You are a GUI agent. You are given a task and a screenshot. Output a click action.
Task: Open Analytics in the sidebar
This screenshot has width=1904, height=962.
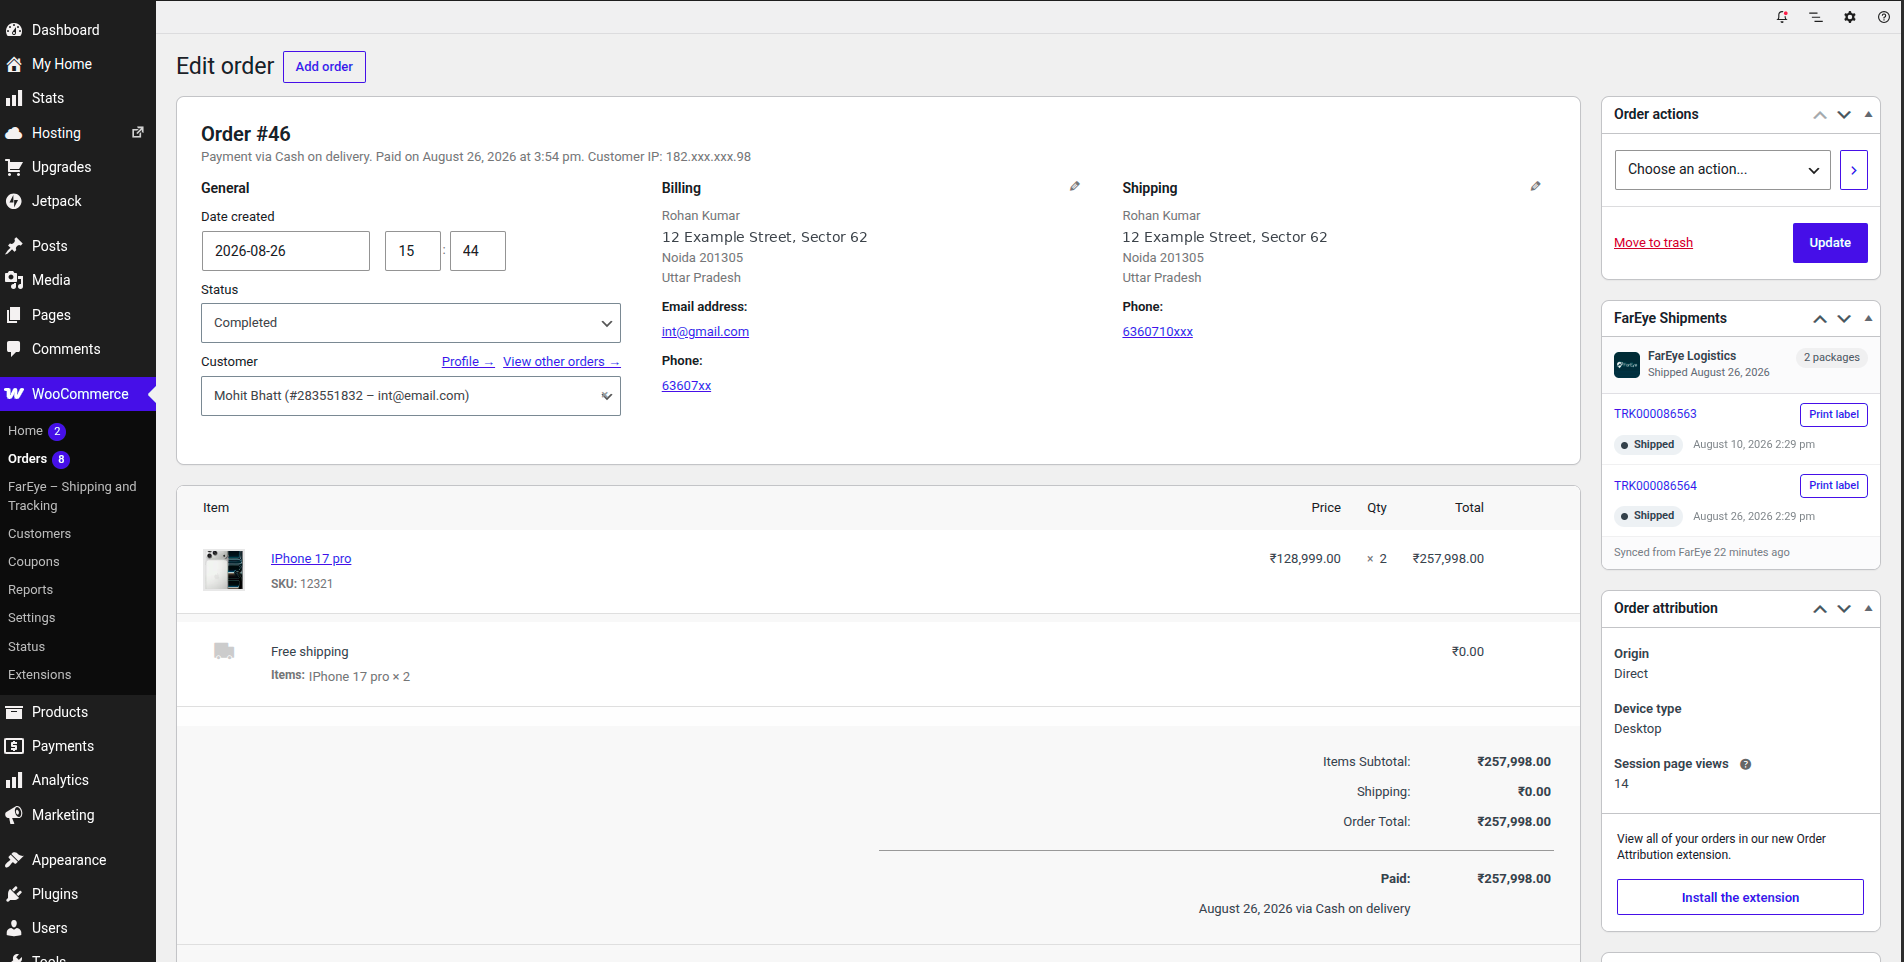78,780
